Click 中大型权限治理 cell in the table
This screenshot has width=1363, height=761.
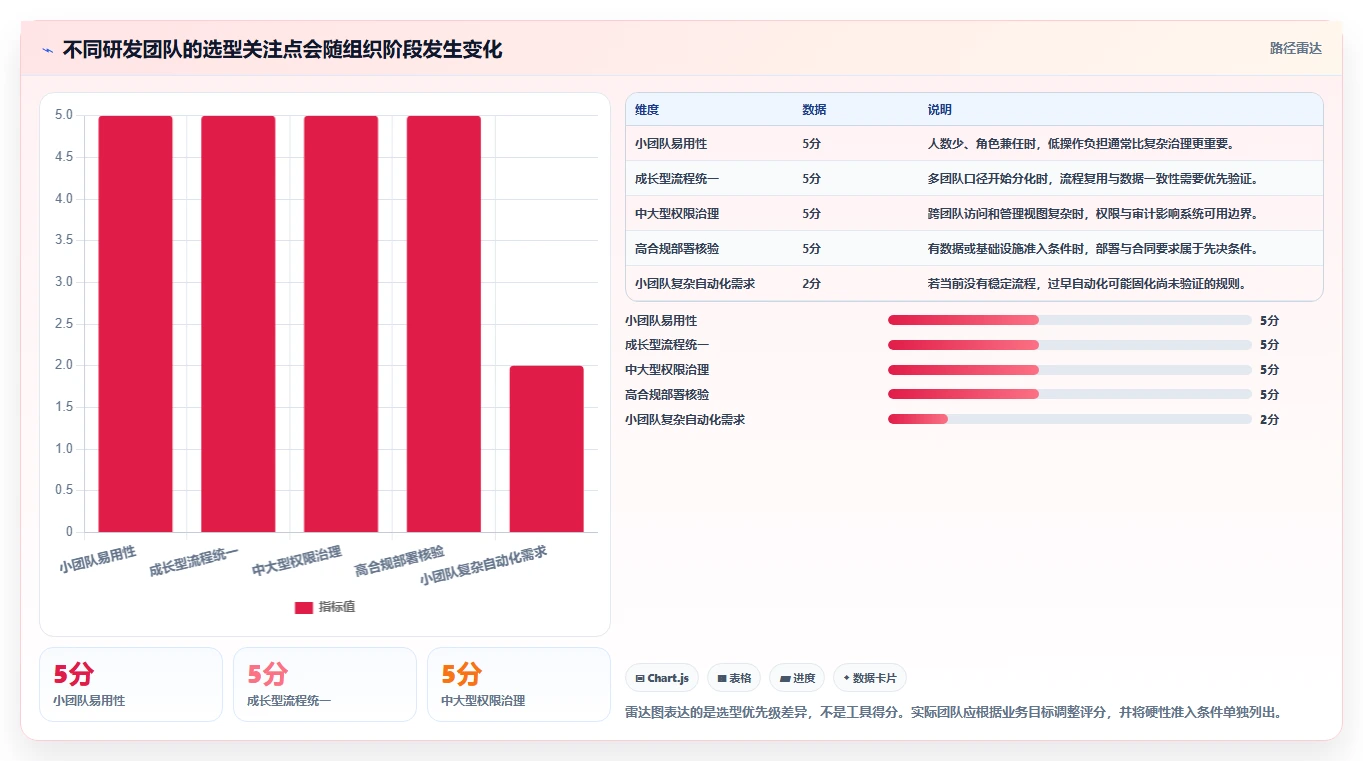click(x=677, y=214)
